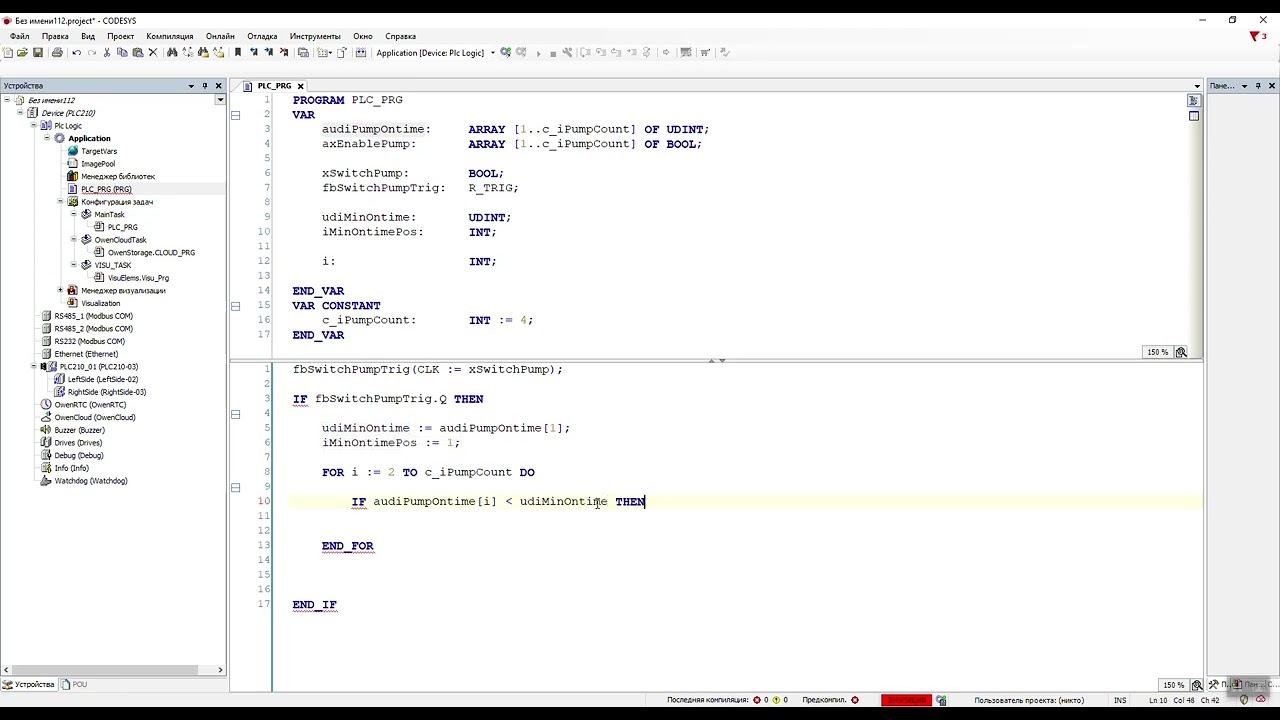Click the 150 % zoom field in the declaration pane
1280x720 pixels.
pos(1158,352)
